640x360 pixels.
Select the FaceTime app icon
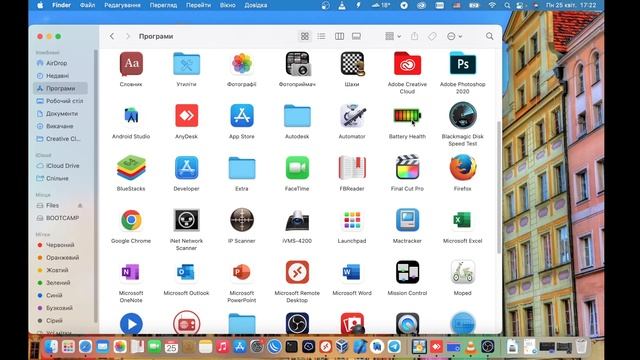coord(297,168)
